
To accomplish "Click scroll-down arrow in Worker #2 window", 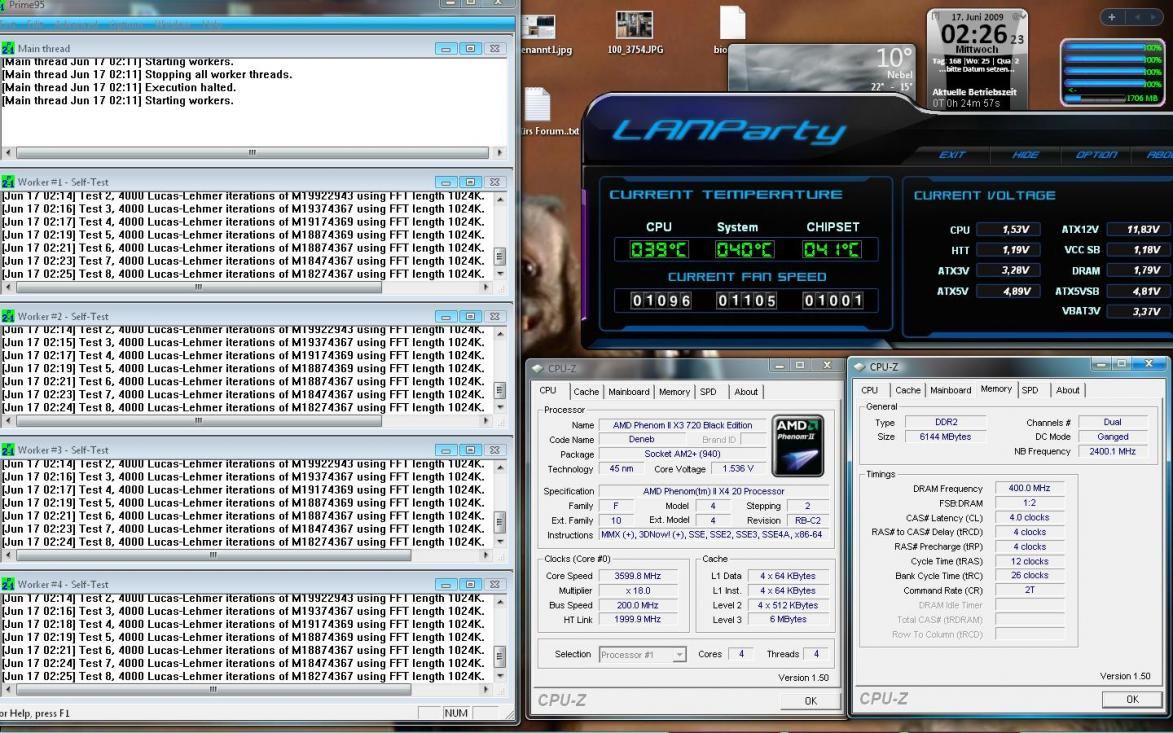I will pyautogui.click(x=500, y=408).
